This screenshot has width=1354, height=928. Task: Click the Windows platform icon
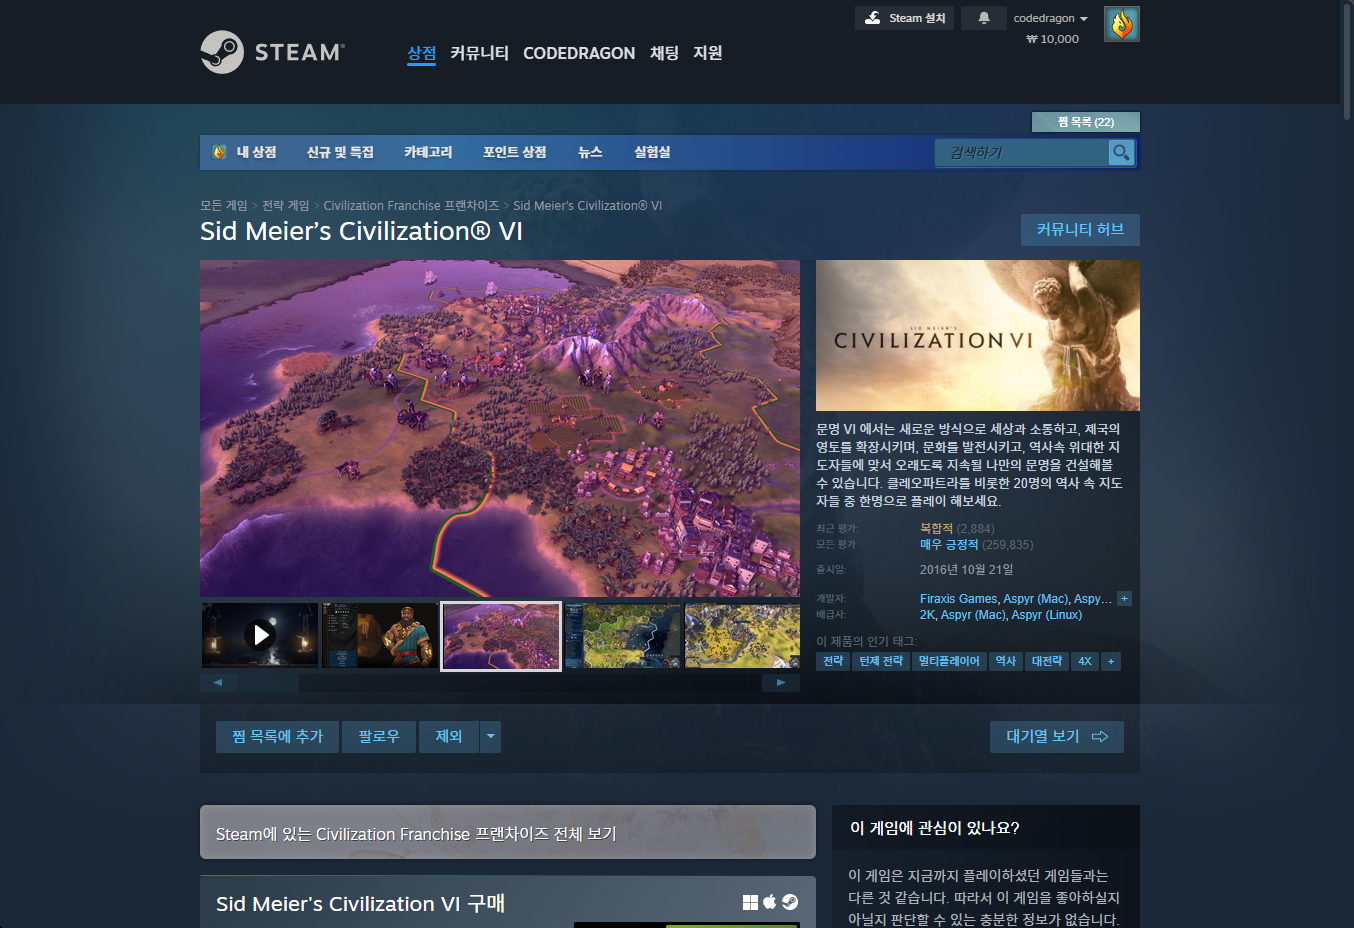click(750, 902)
